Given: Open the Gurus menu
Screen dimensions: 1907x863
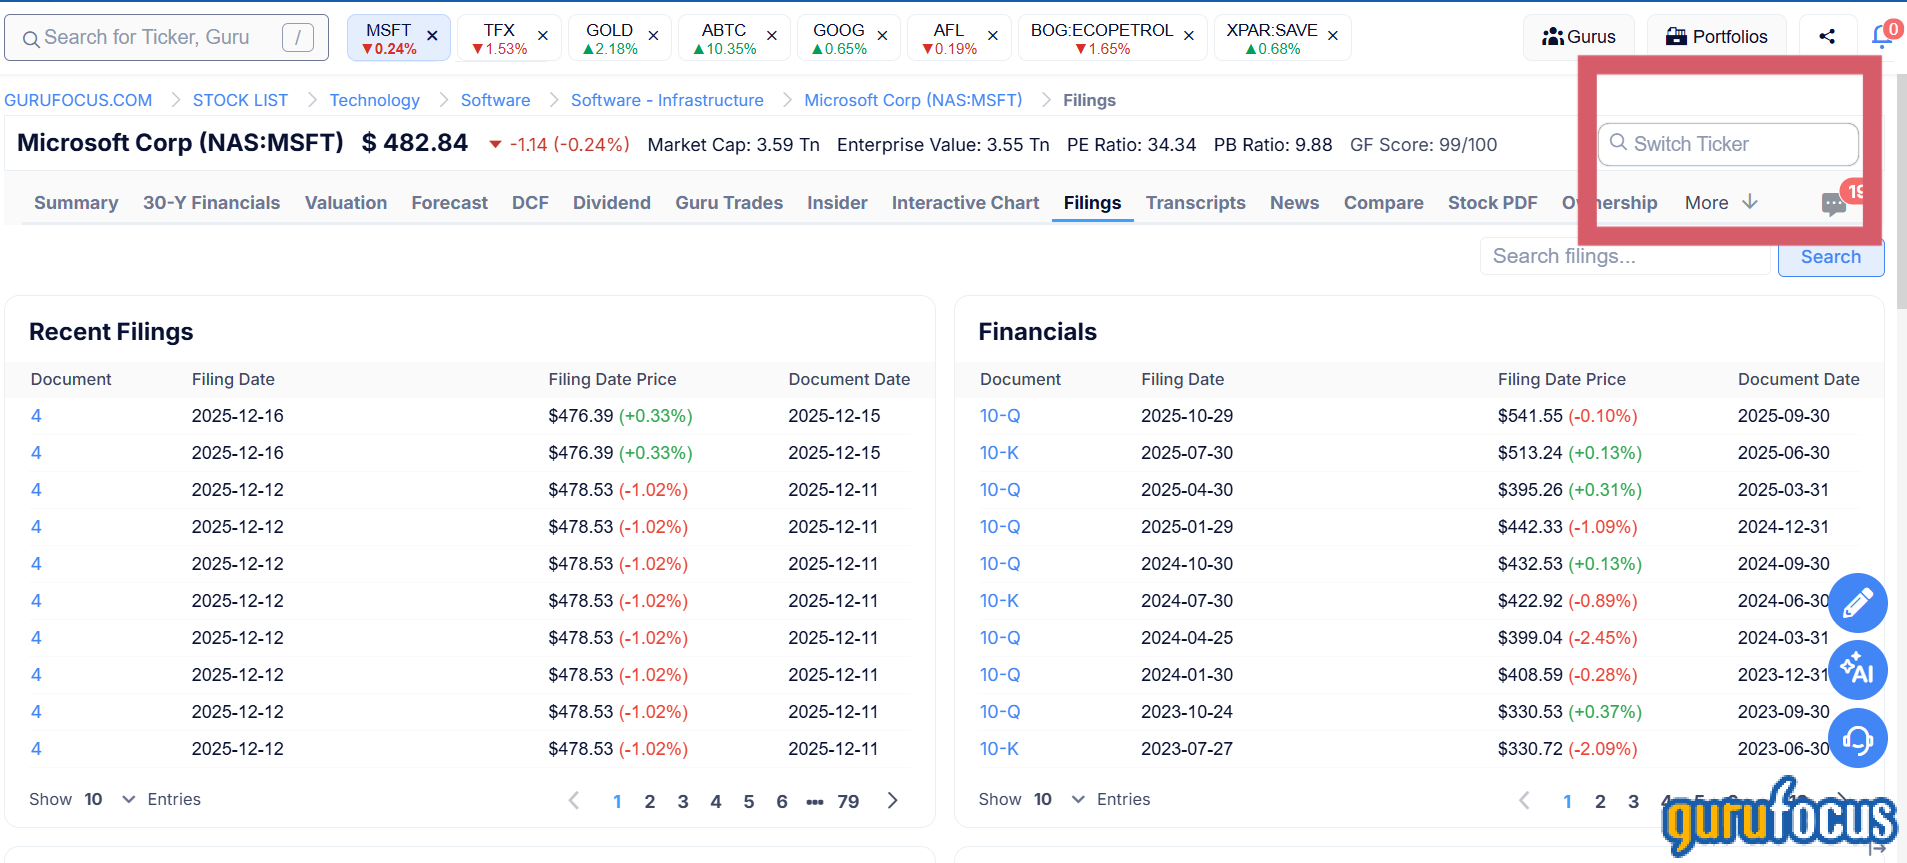Looking at the screenshot, I should pos(1579,37).
